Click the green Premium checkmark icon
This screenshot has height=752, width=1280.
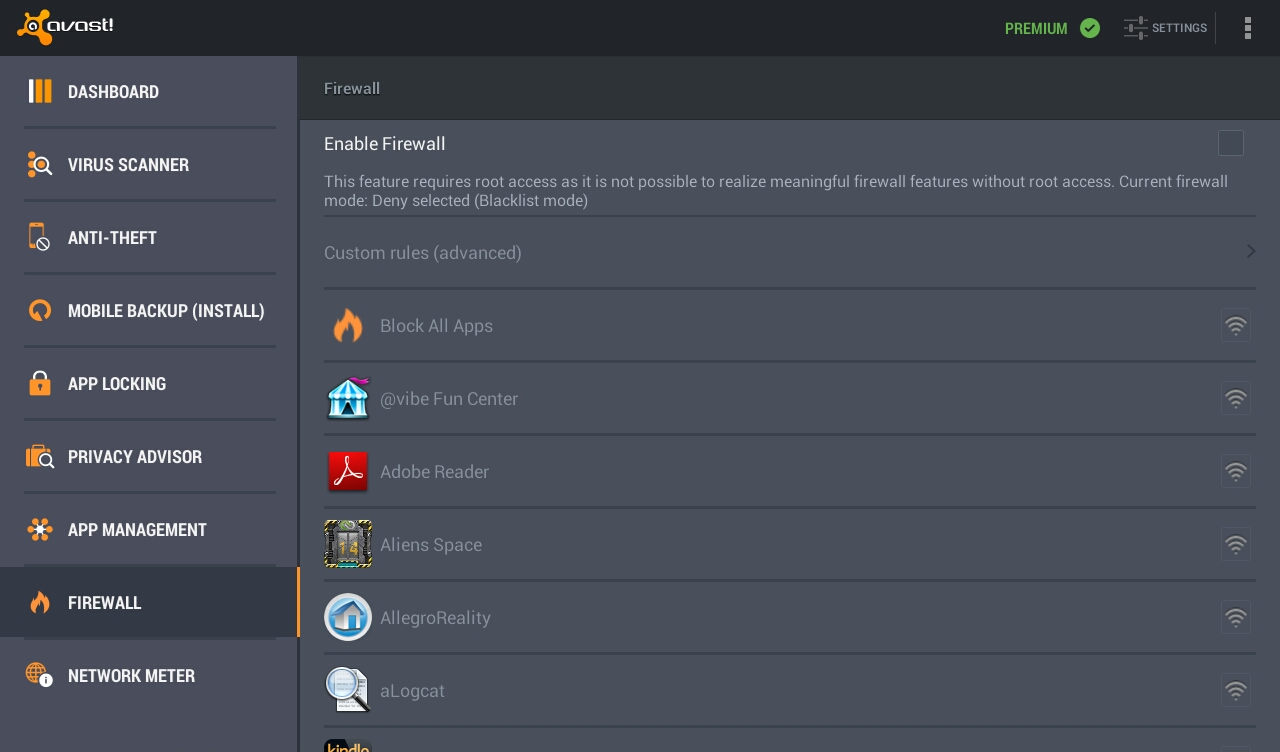[1090, 28]
